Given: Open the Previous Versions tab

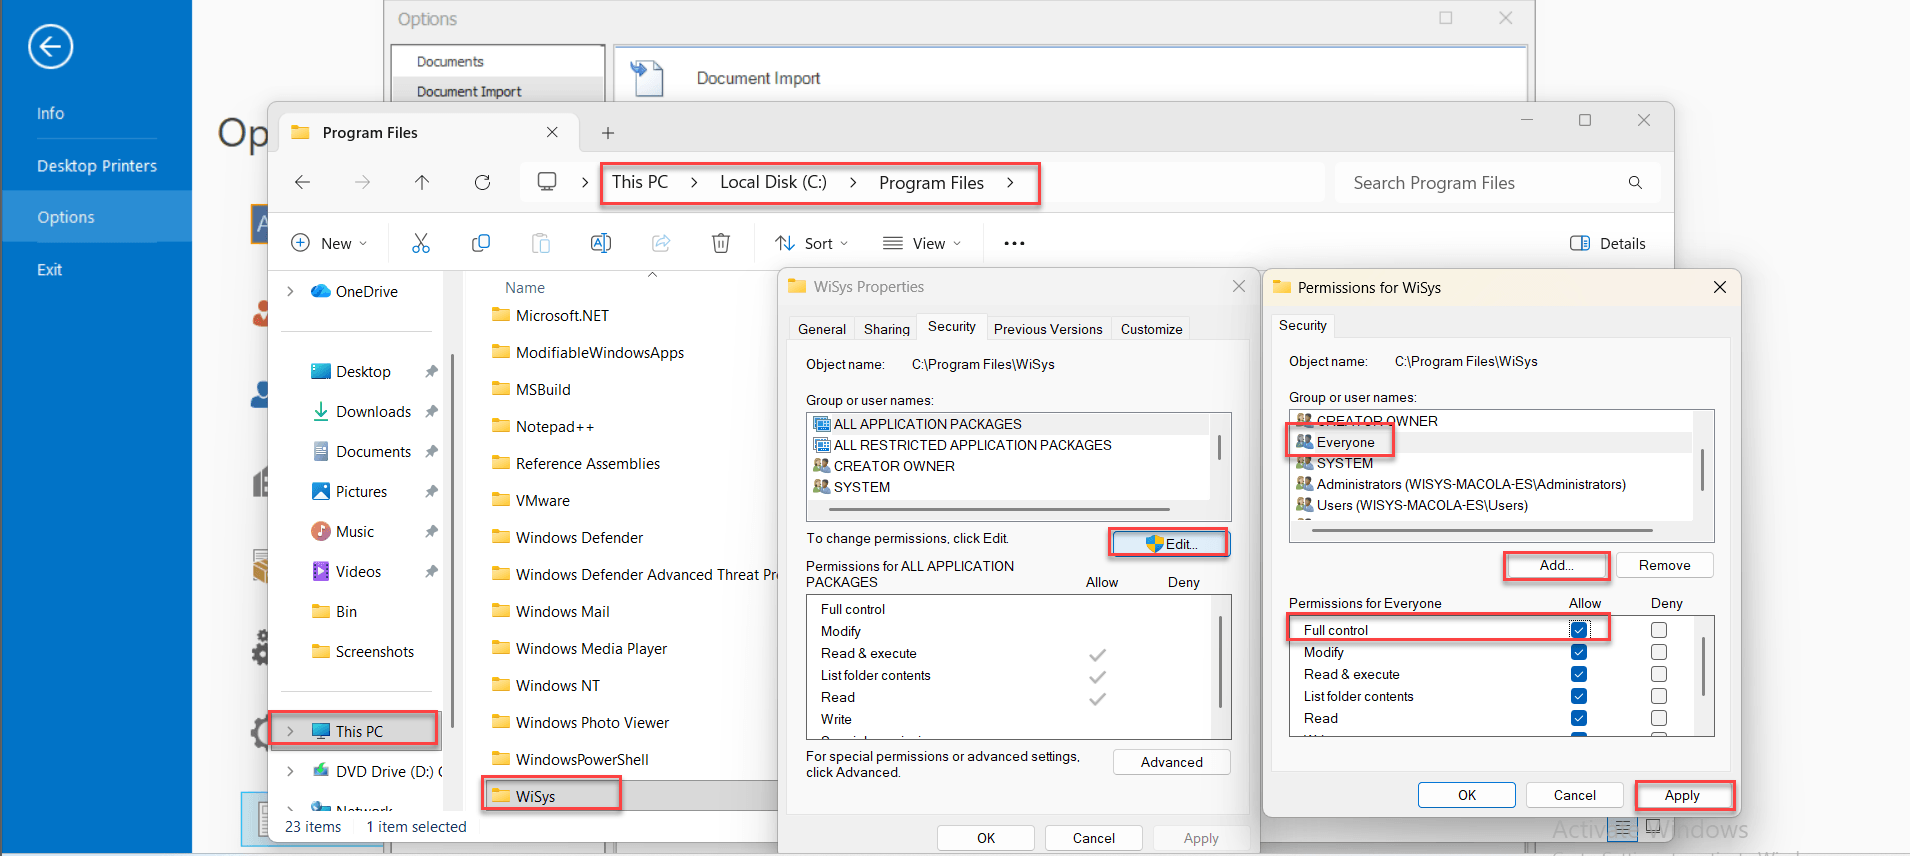Looking at the screenshot, I should click(x=1048, y=329).
